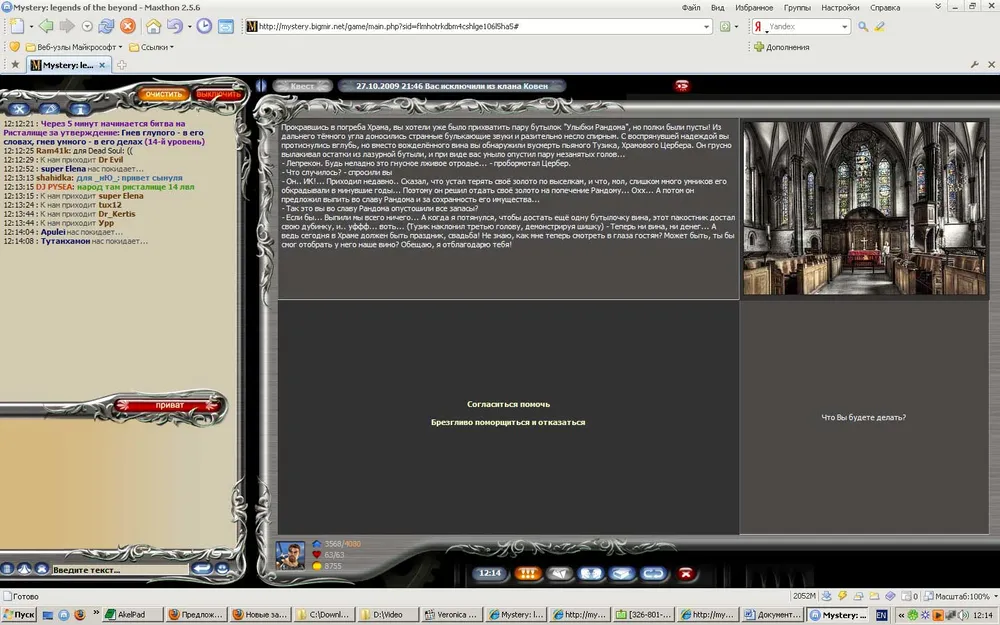The width and height of the screenshot is (1000, 625).
Task: Expand the address bar URL dropdown
Action: coord(706,27)
